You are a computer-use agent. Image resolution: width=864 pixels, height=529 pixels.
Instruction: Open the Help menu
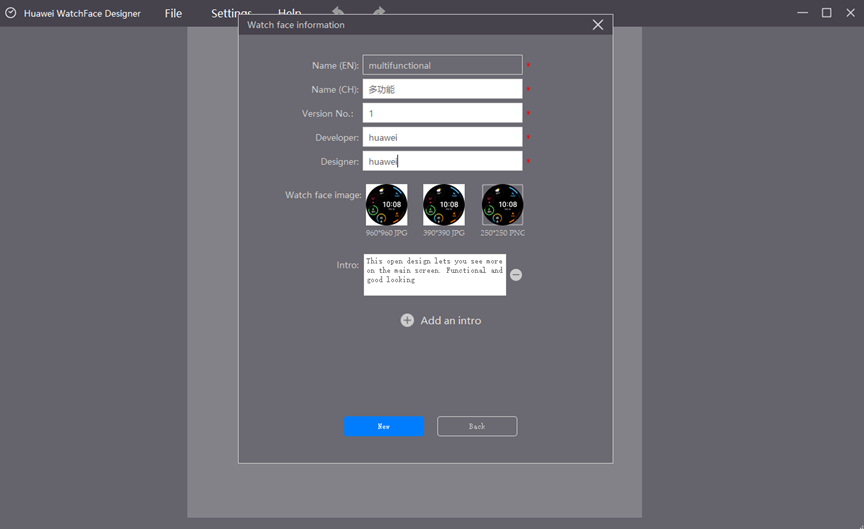point(290,12)
